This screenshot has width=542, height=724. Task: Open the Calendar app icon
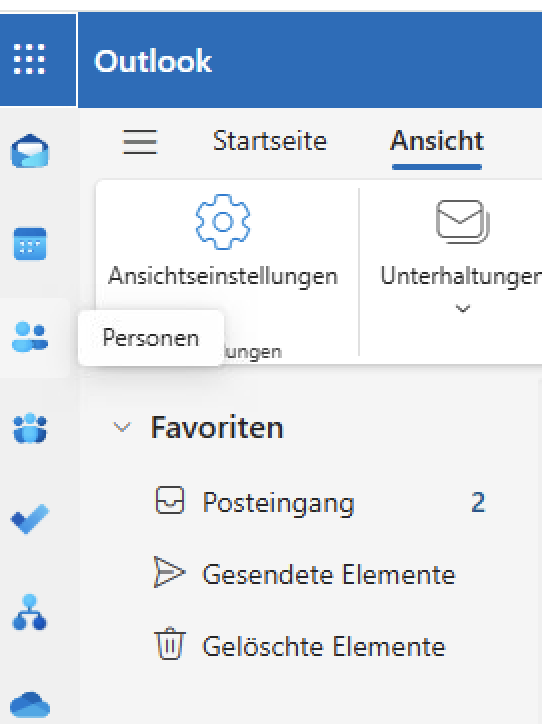pos(30,243)
